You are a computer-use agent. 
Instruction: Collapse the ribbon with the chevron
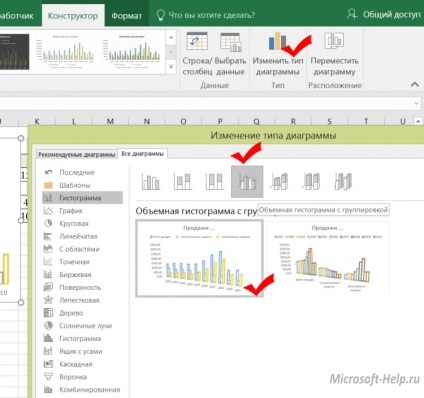coord(415,84)
